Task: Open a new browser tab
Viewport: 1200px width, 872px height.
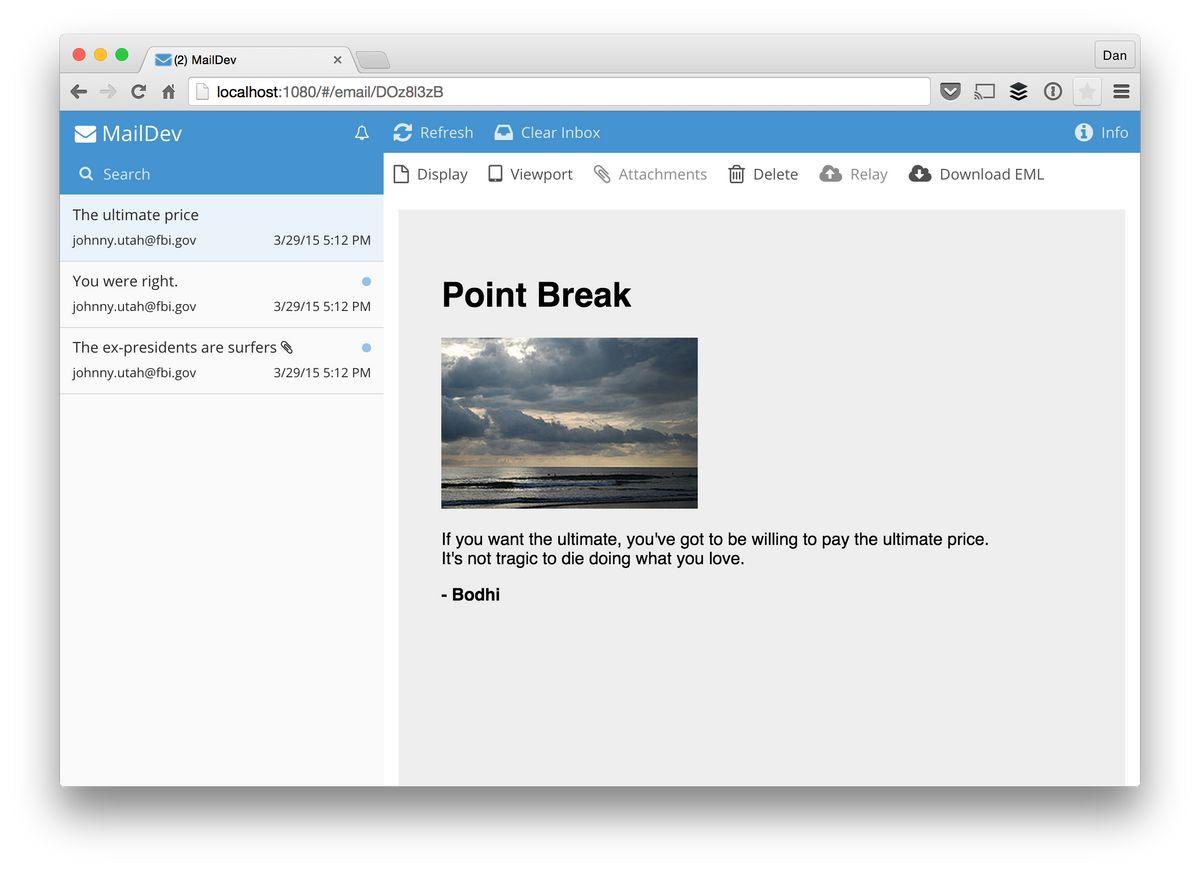Action: point(372,60)
